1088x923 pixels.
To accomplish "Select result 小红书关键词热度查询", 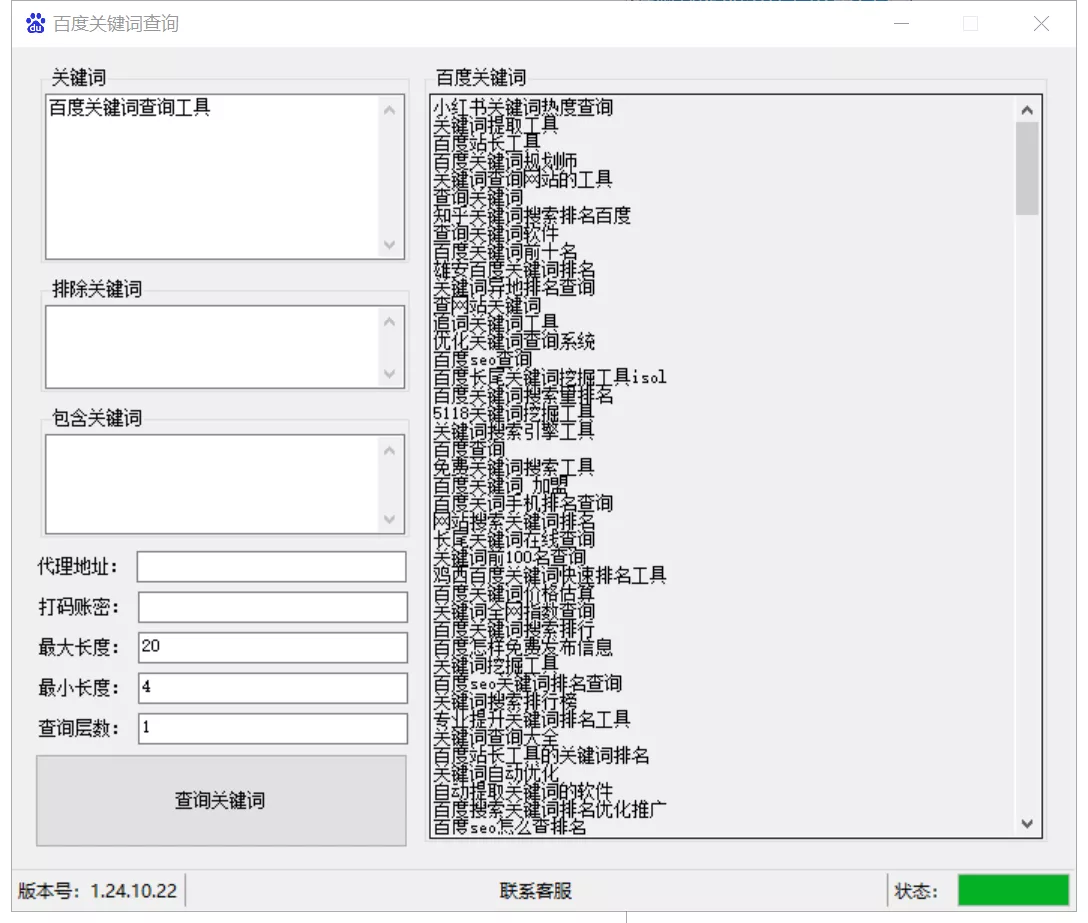I will [x=523, y=108].
